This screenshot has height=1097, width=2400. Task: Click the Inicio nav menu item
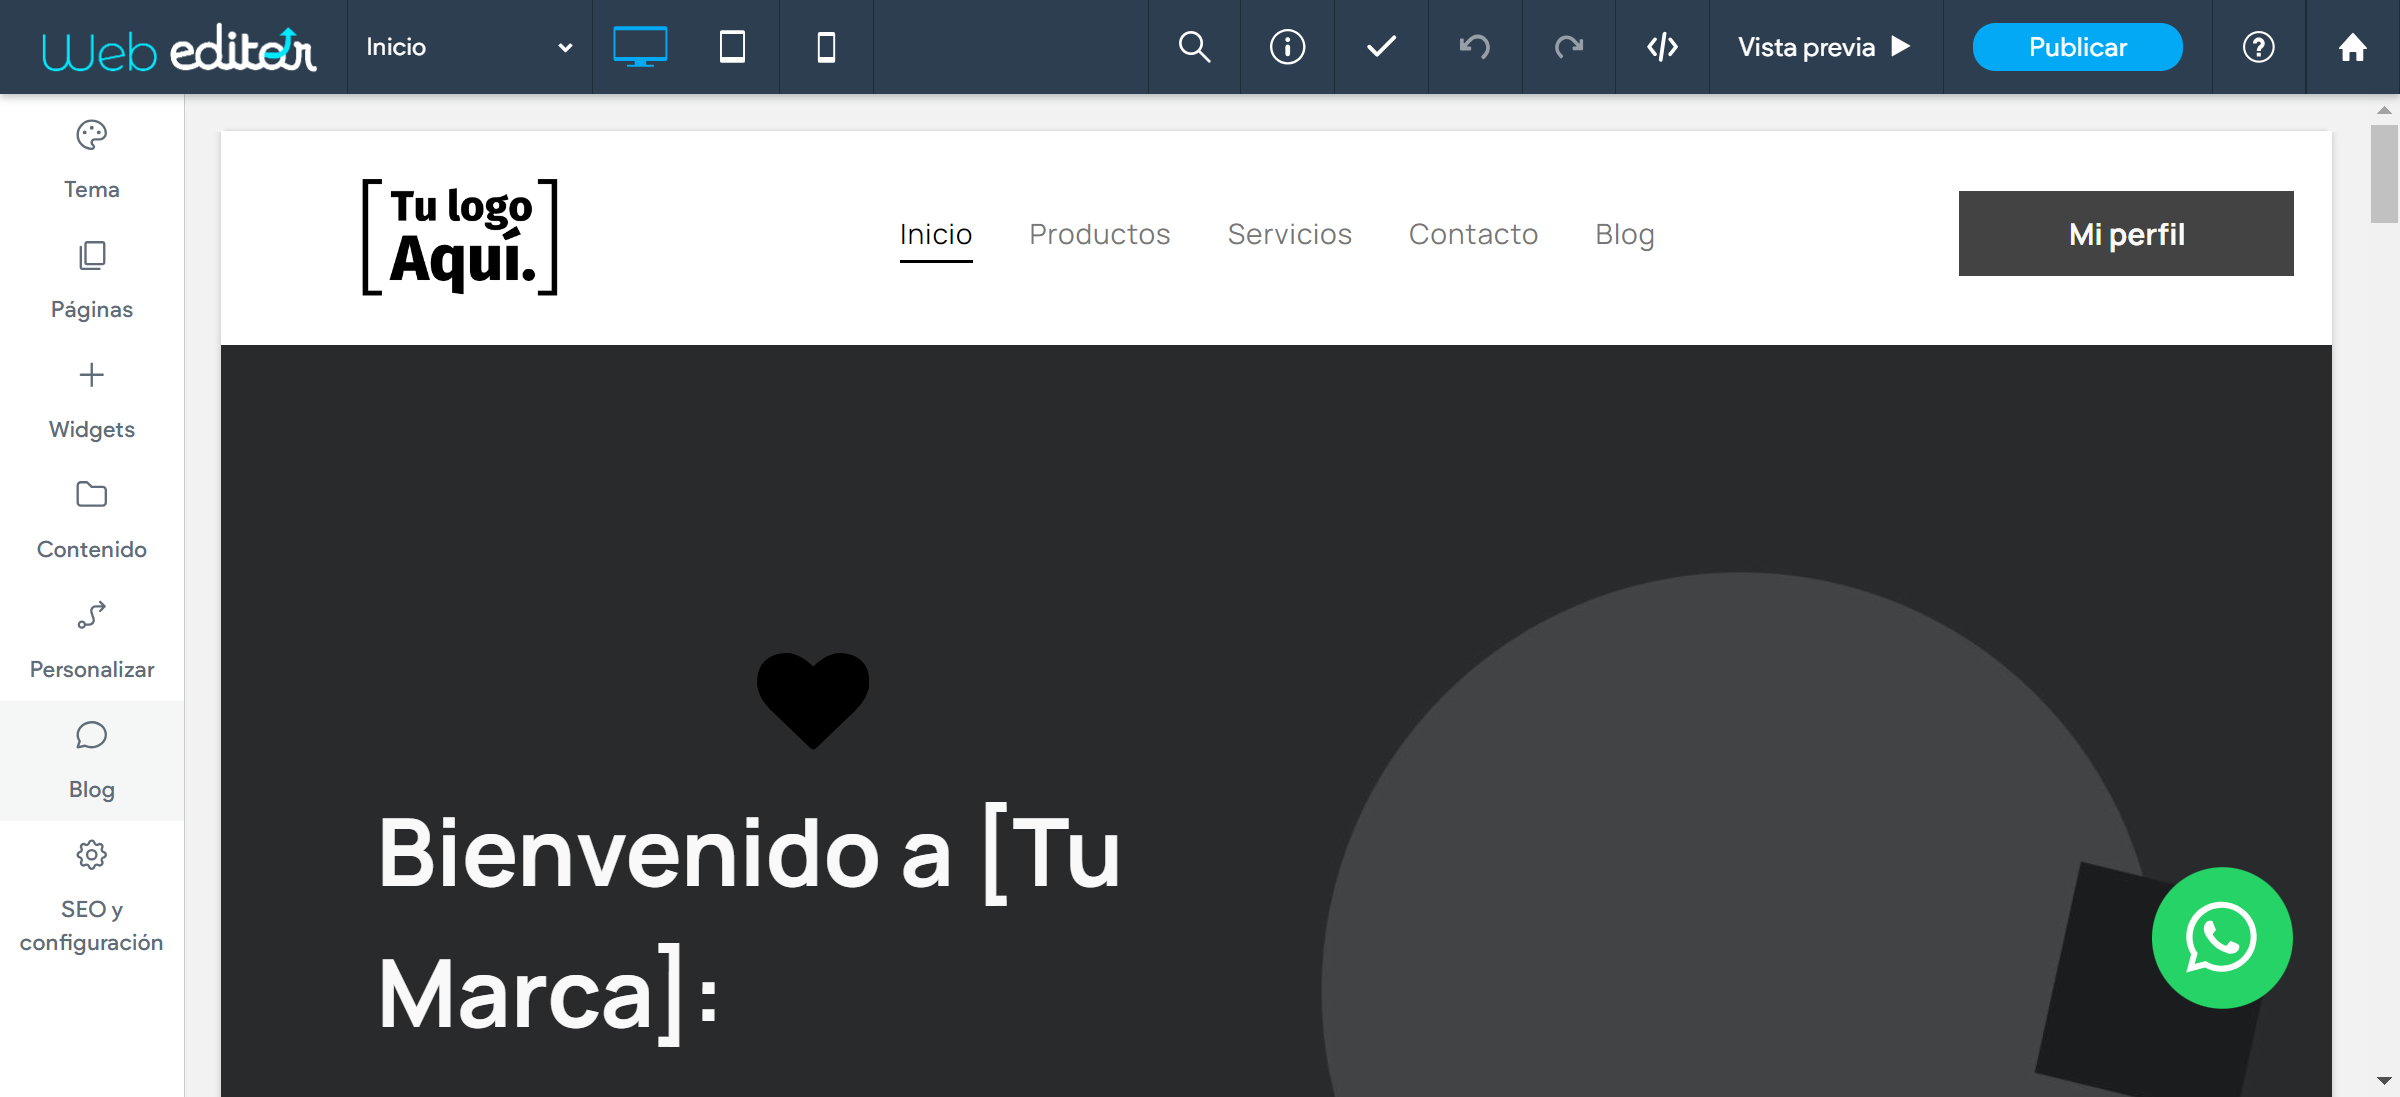pyautogui.click(x=936, y=234)
